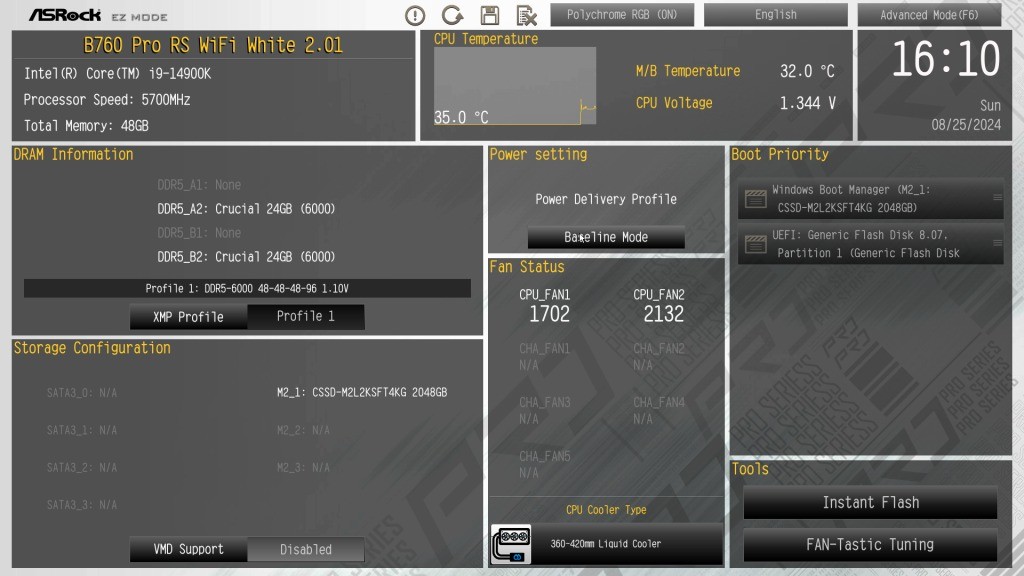Click SATA3_0 N/A storage entry
This screenshot has width=1024, height=576.
tap(82, 393)
